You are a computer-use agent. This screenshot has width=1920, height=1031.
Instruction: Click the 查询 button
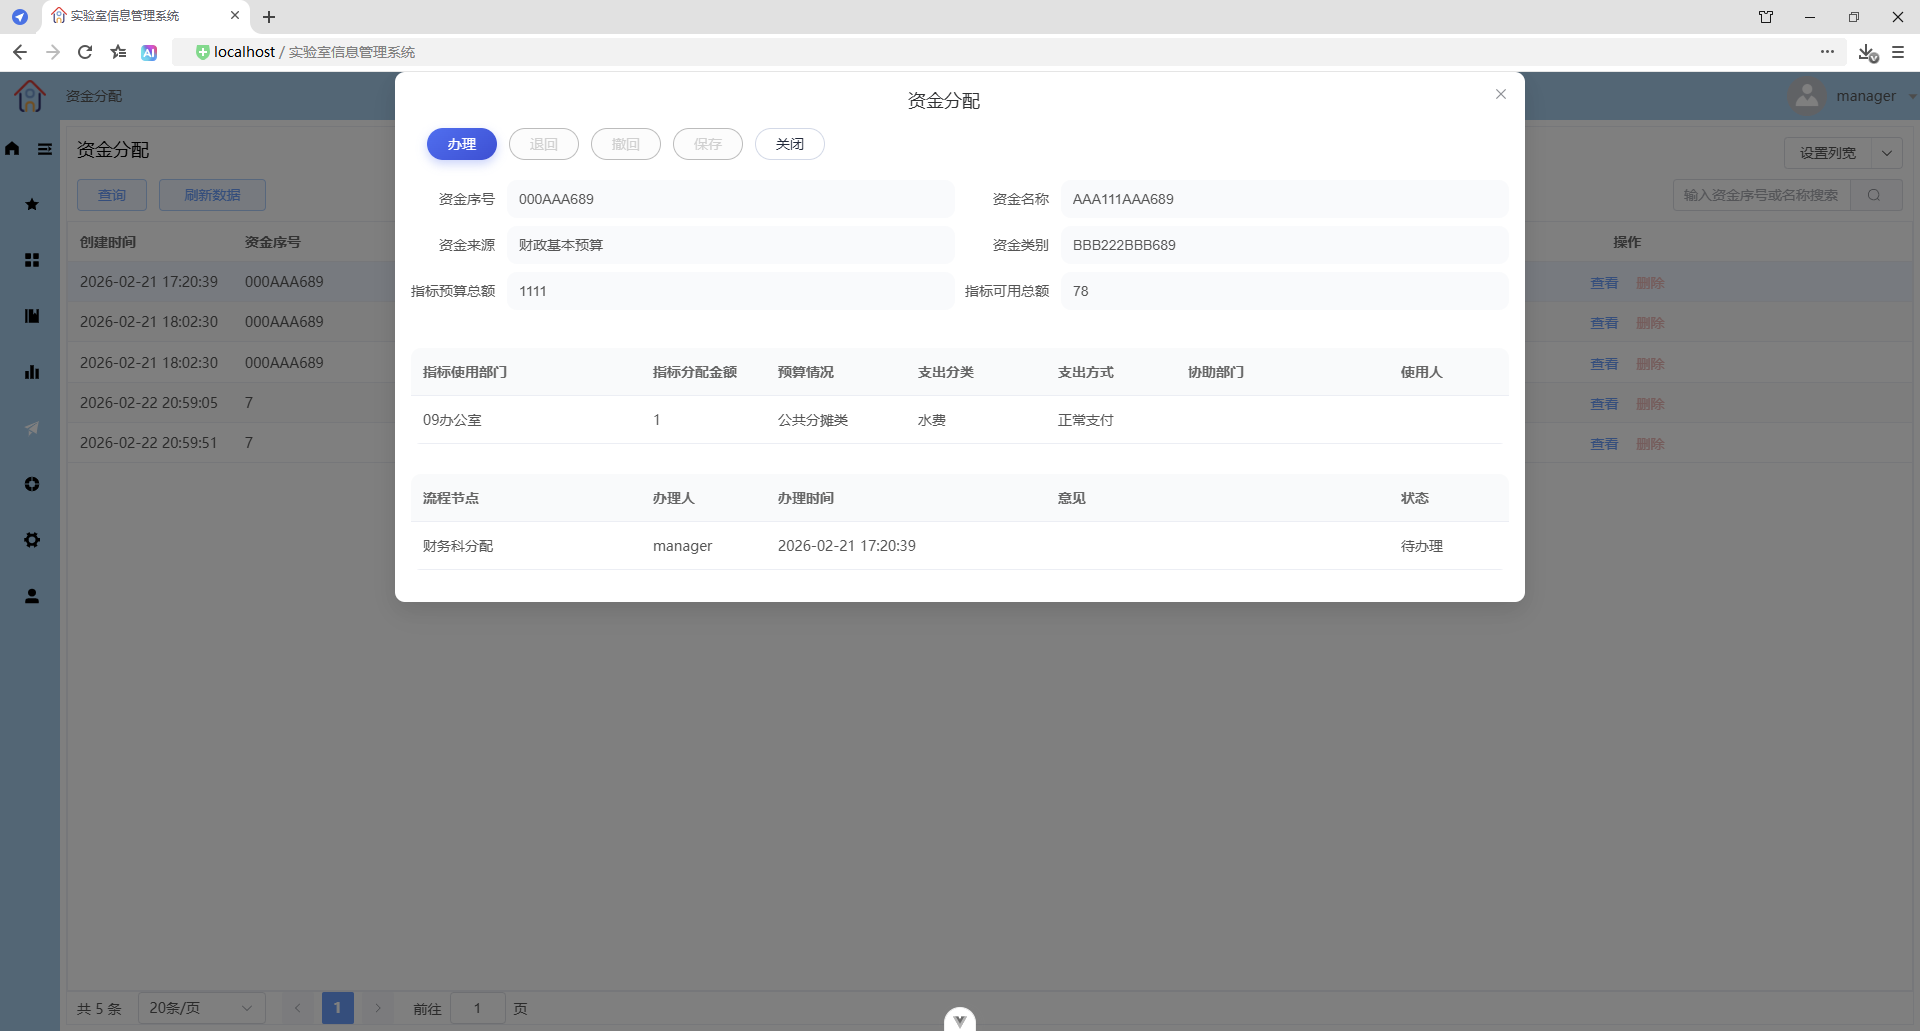[112, 195]
